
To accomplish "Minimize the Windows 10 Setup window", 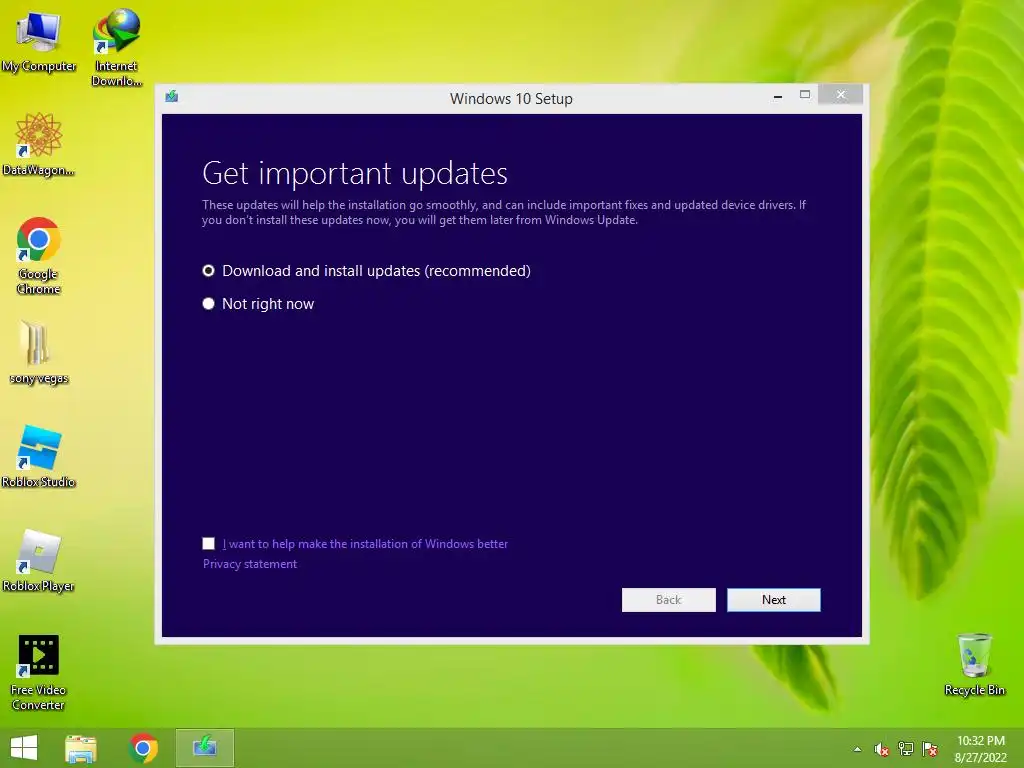I will (x=778, y=95).
